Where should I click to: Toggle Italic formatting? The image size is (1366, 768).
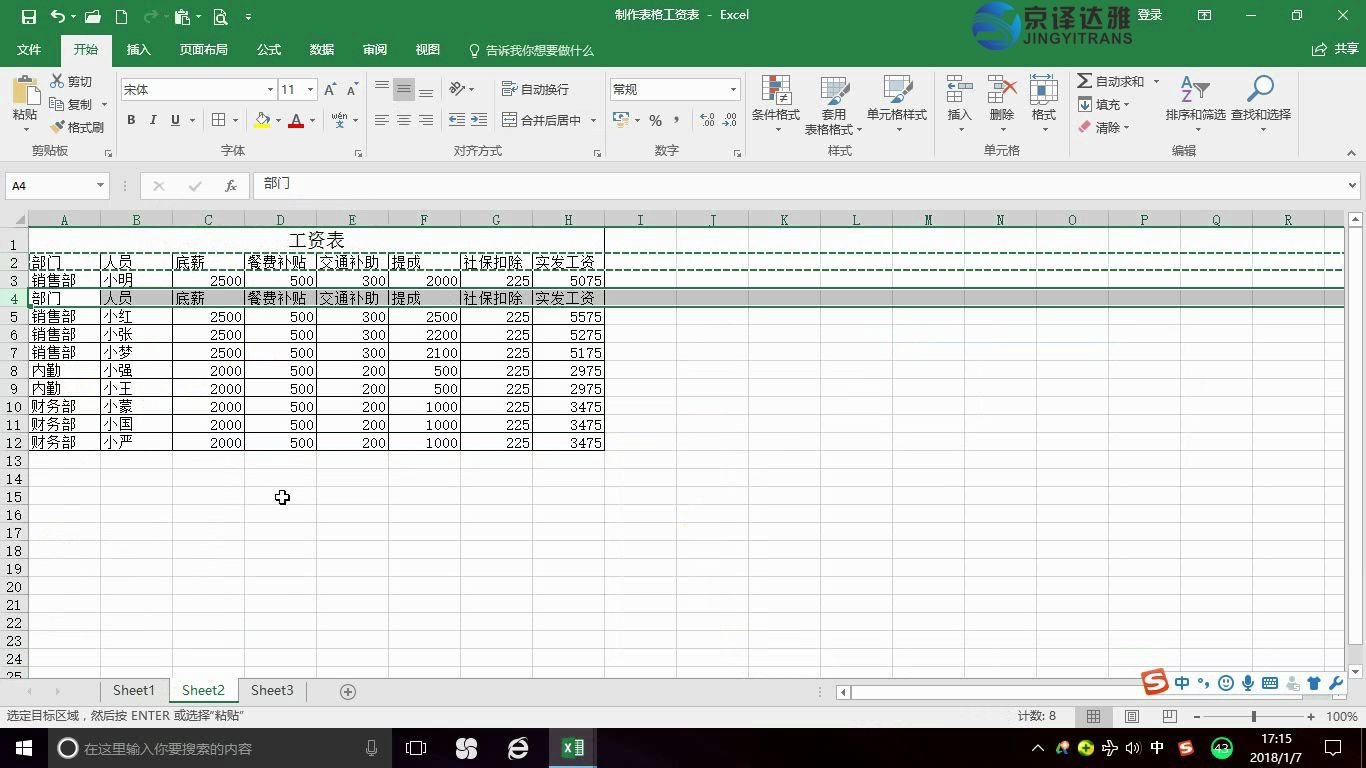[153, 120]
